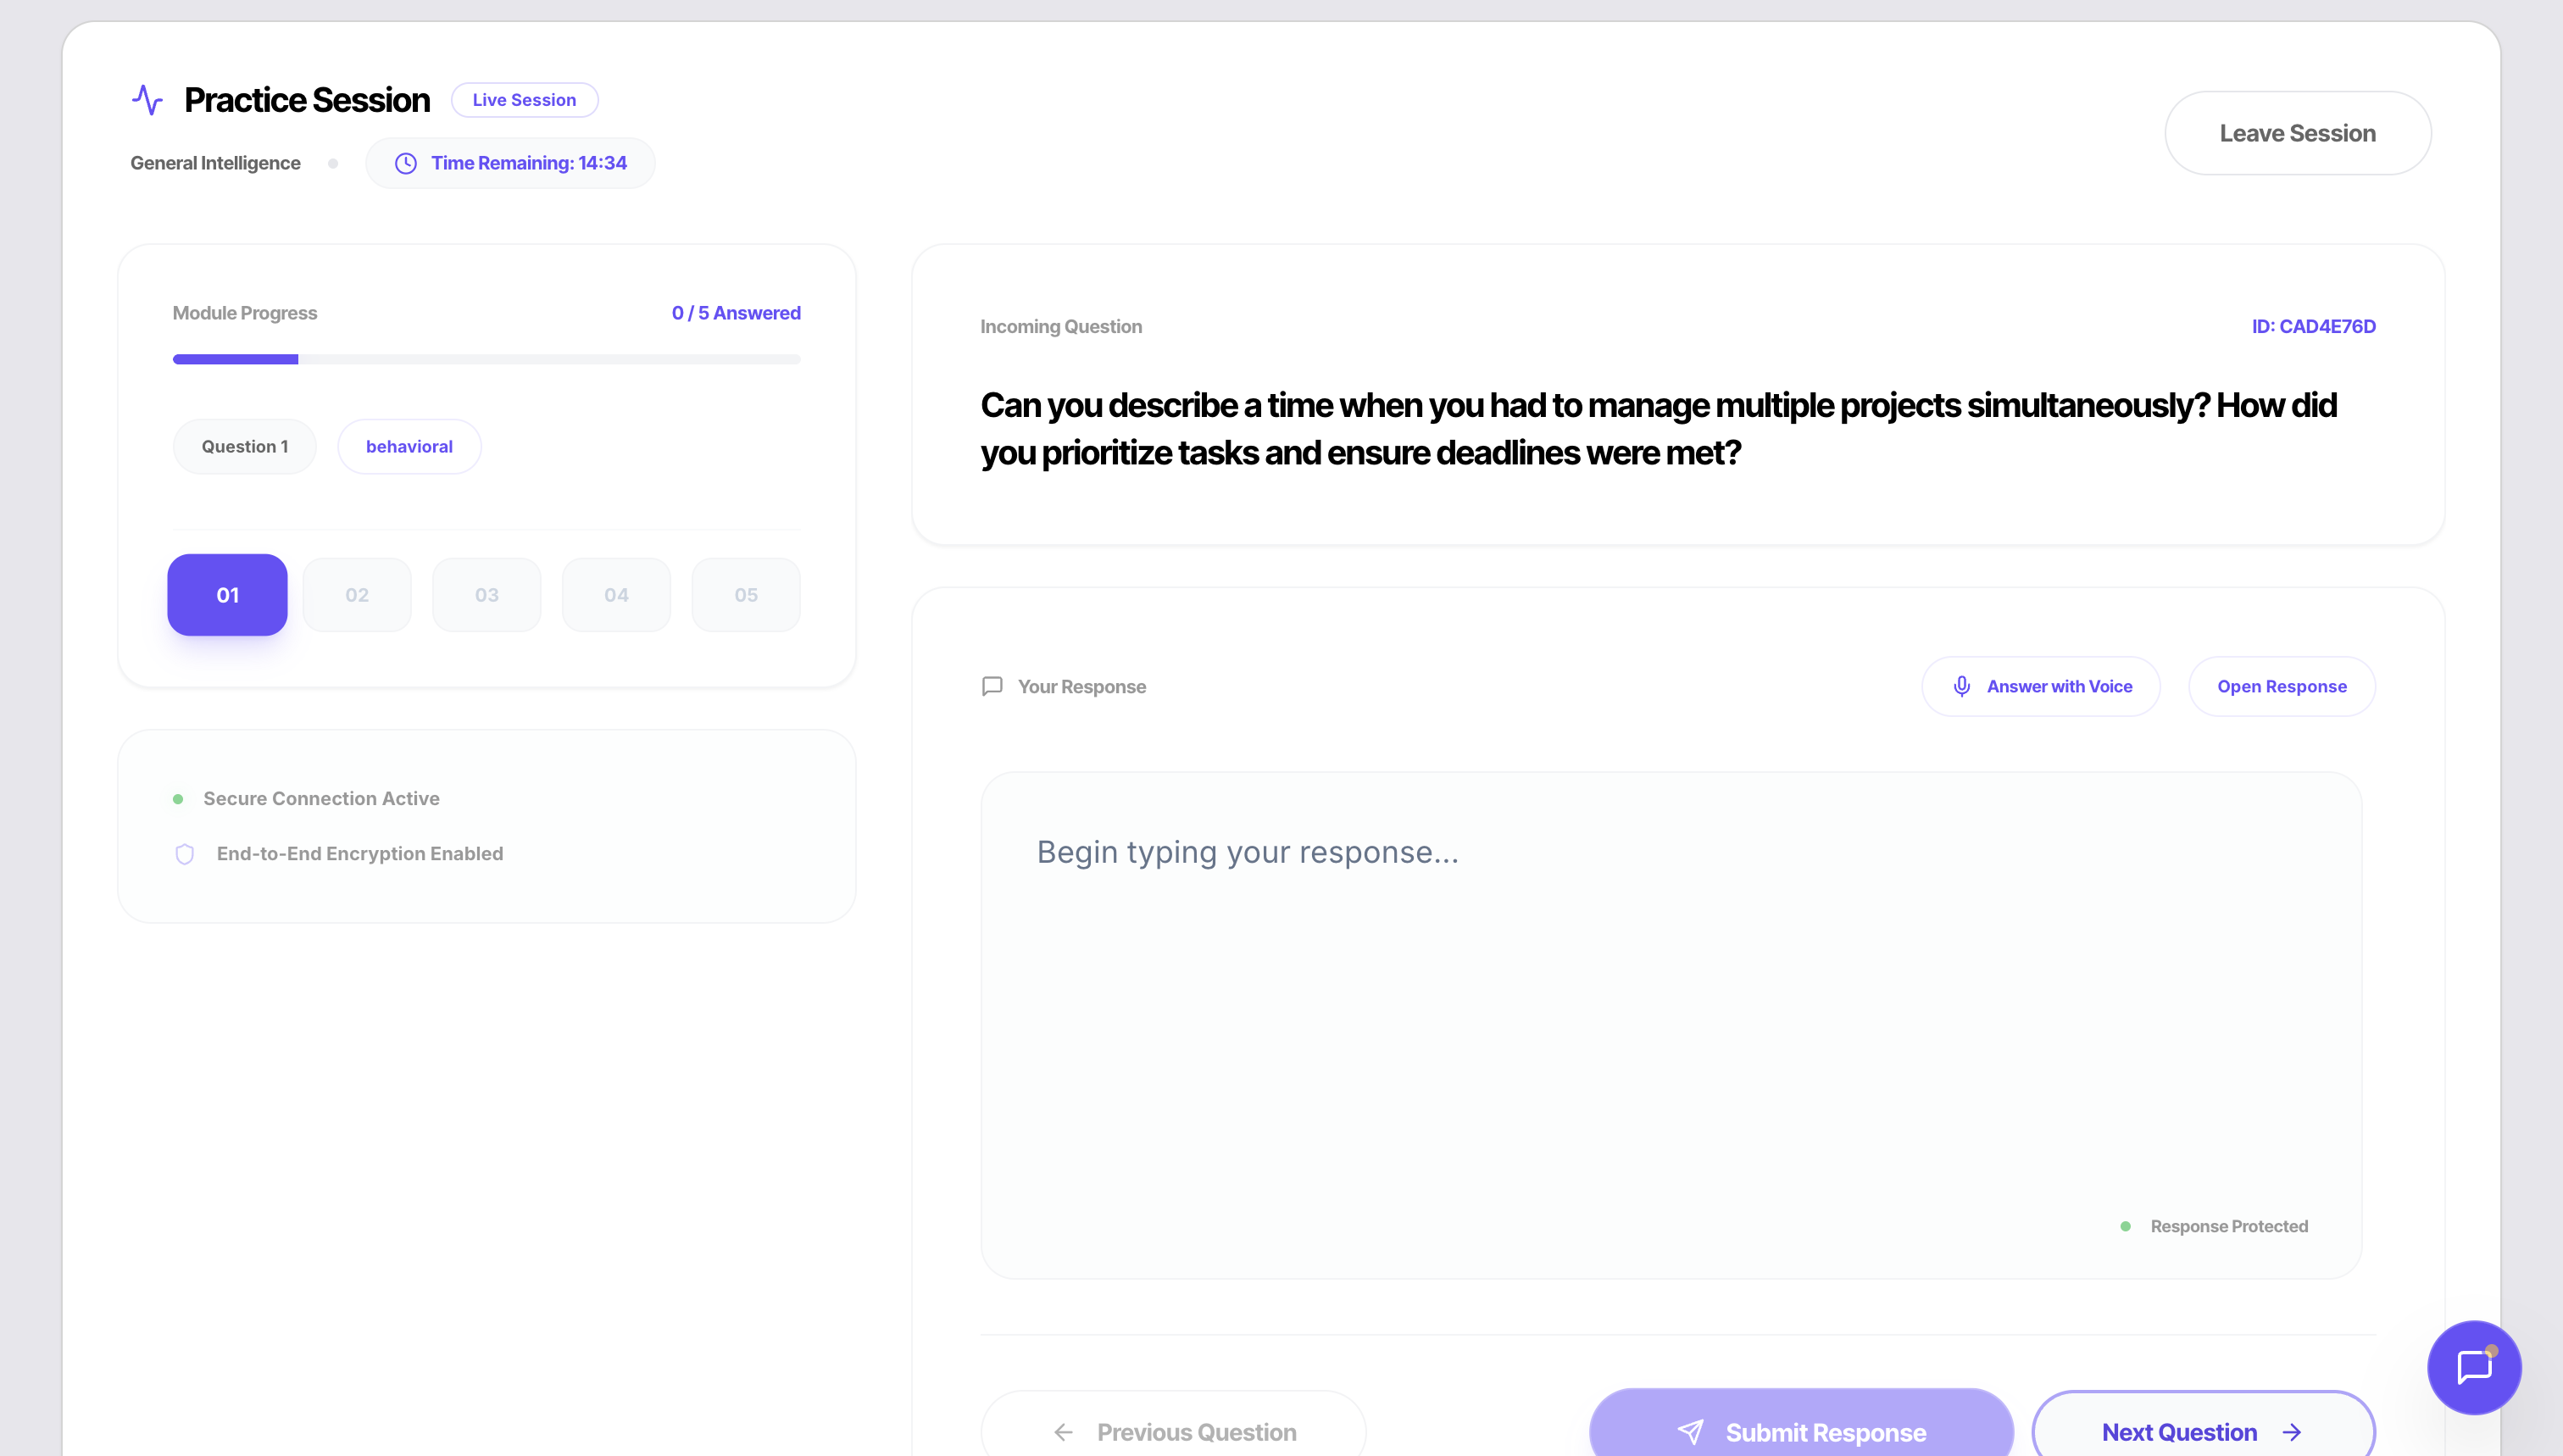Image resolution: width=2563 pixels, height=1456 pixels.
Task: Go to question 04
Action: point(616,595)
